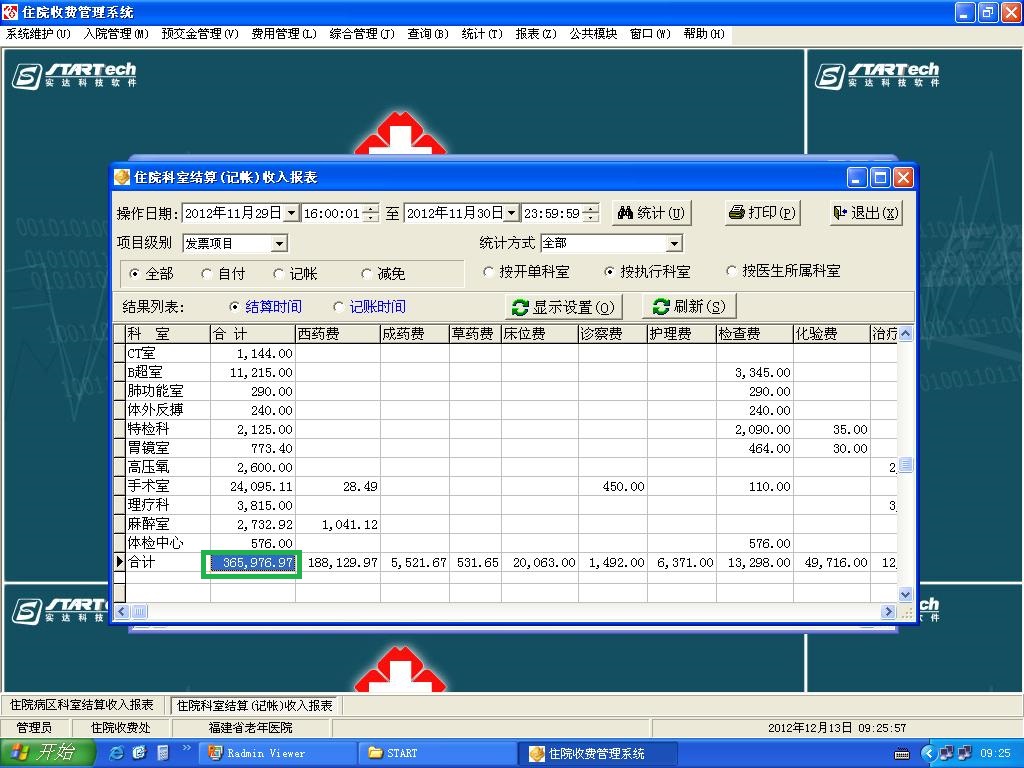
Task: Open the 查询(B) menu
Action: [x=428, y=34]
